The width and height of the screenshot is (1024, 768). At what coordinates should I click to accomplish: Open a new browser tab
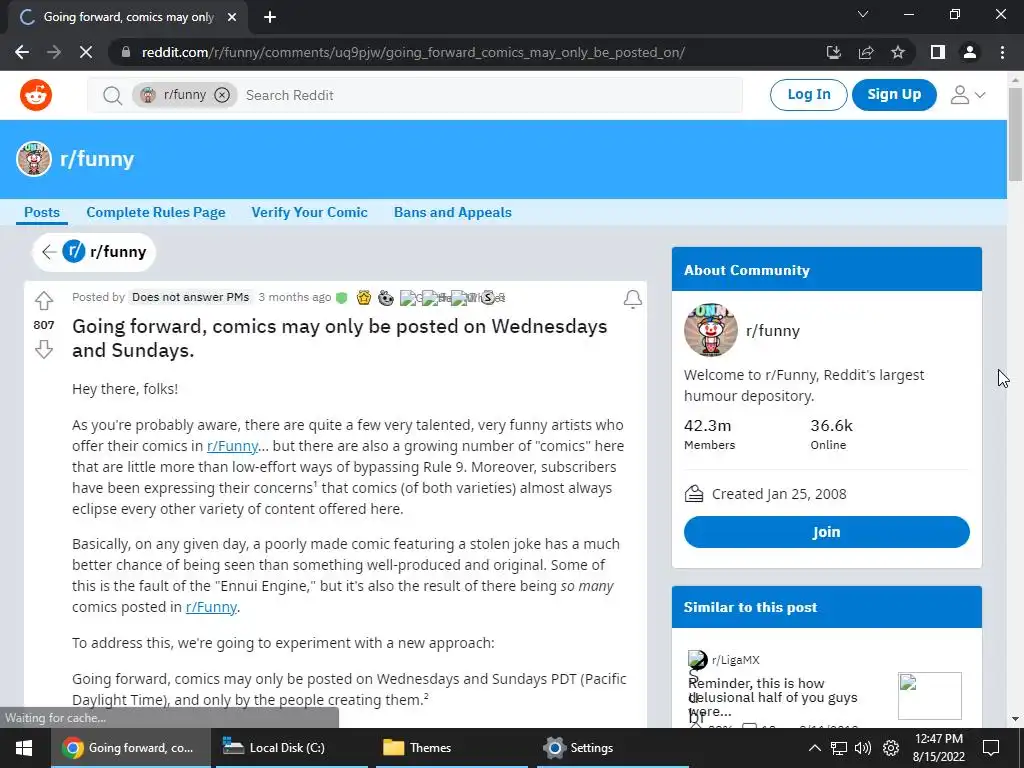coord(270,17)
